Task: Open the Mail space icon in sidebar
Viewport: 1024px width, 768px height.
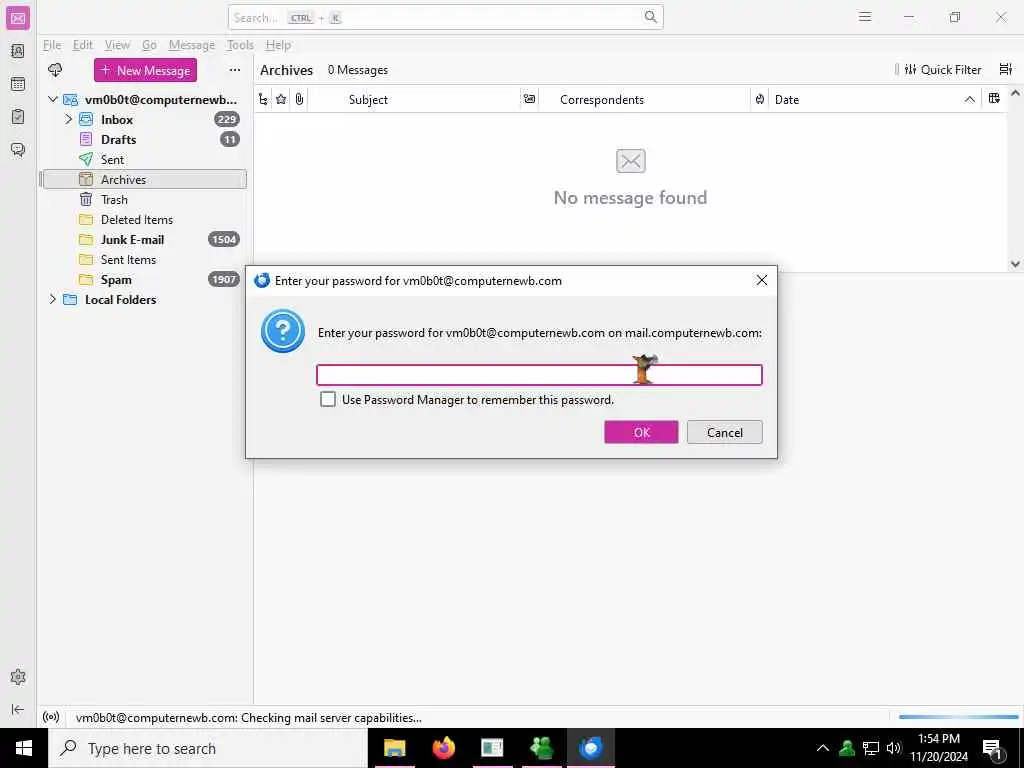Action: [18, 18]
